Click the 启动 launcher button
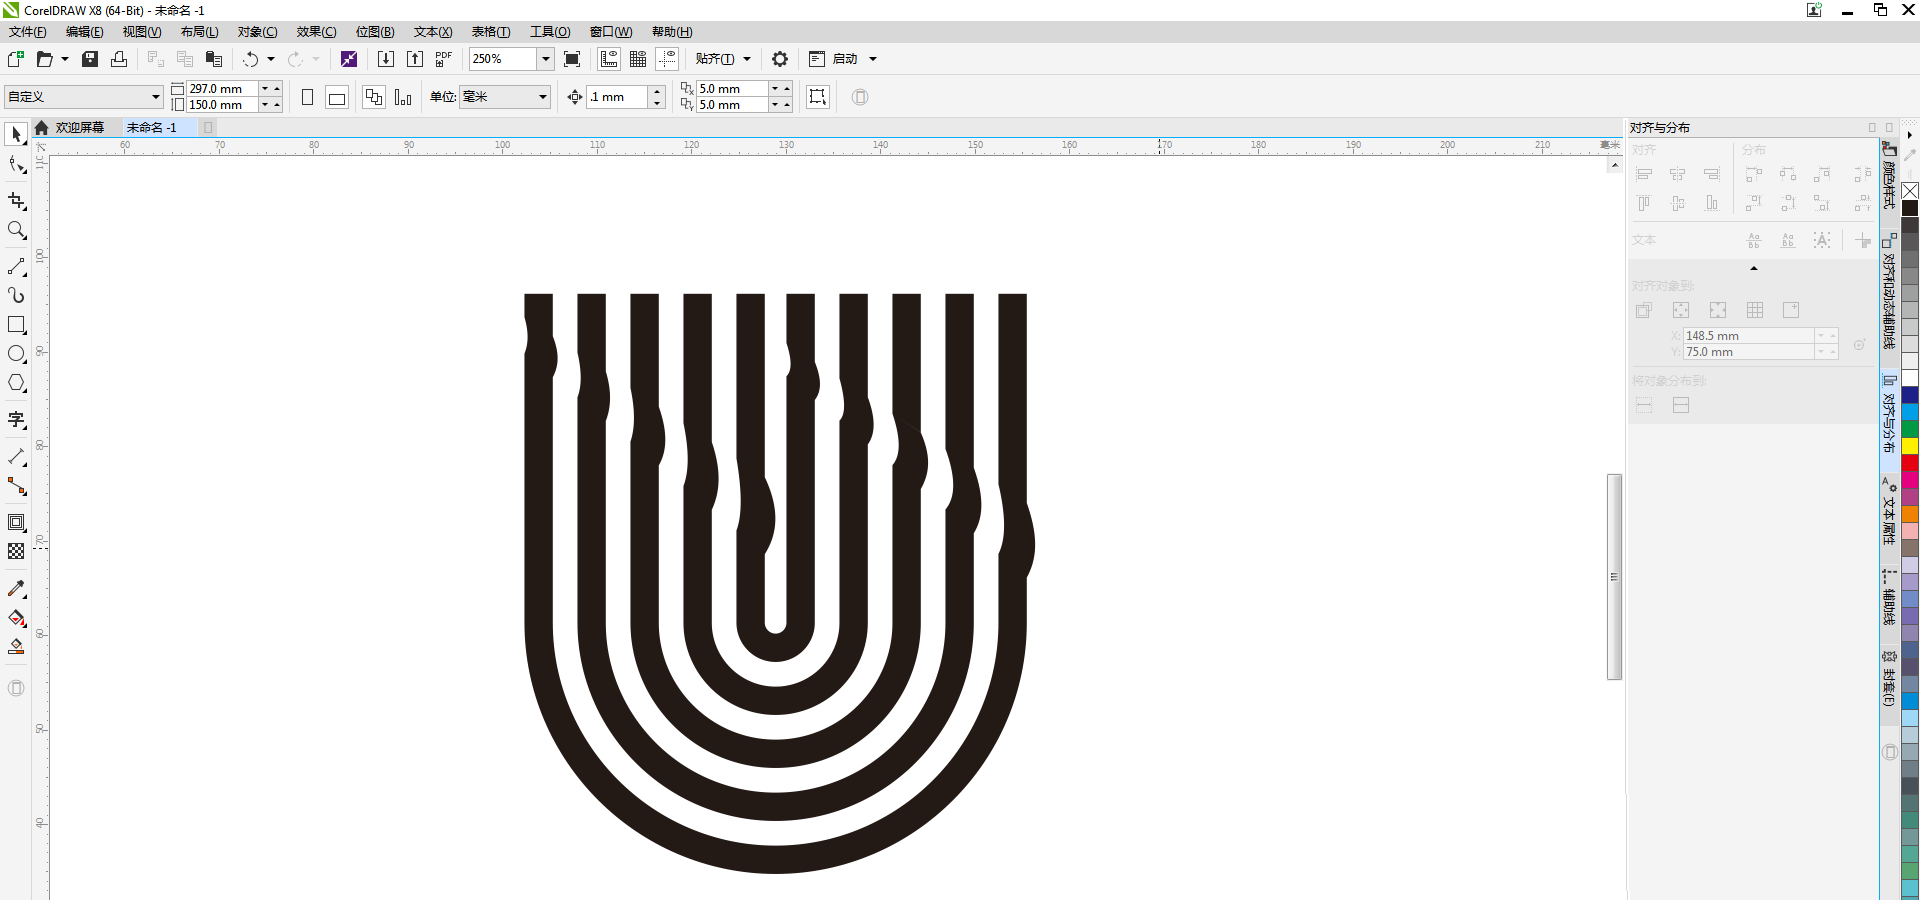The width and height of the screenshot is (1920, 900). [x=845, y=59]
